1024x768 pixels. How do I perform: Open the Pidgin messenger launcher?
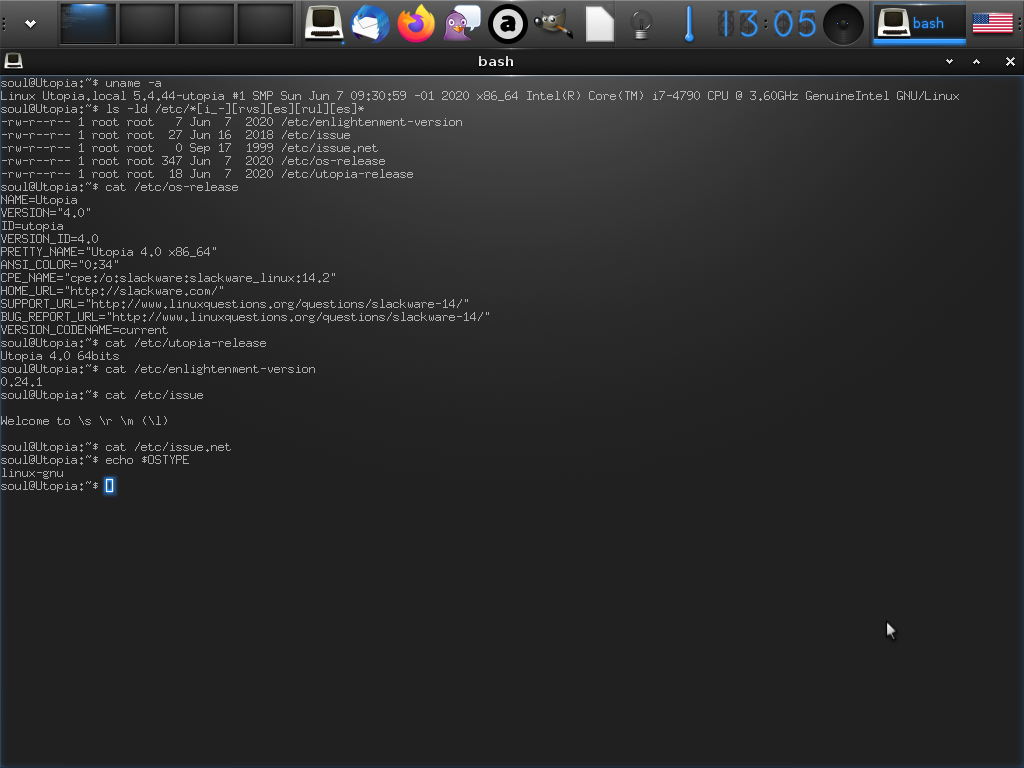[x=462, y=24]
